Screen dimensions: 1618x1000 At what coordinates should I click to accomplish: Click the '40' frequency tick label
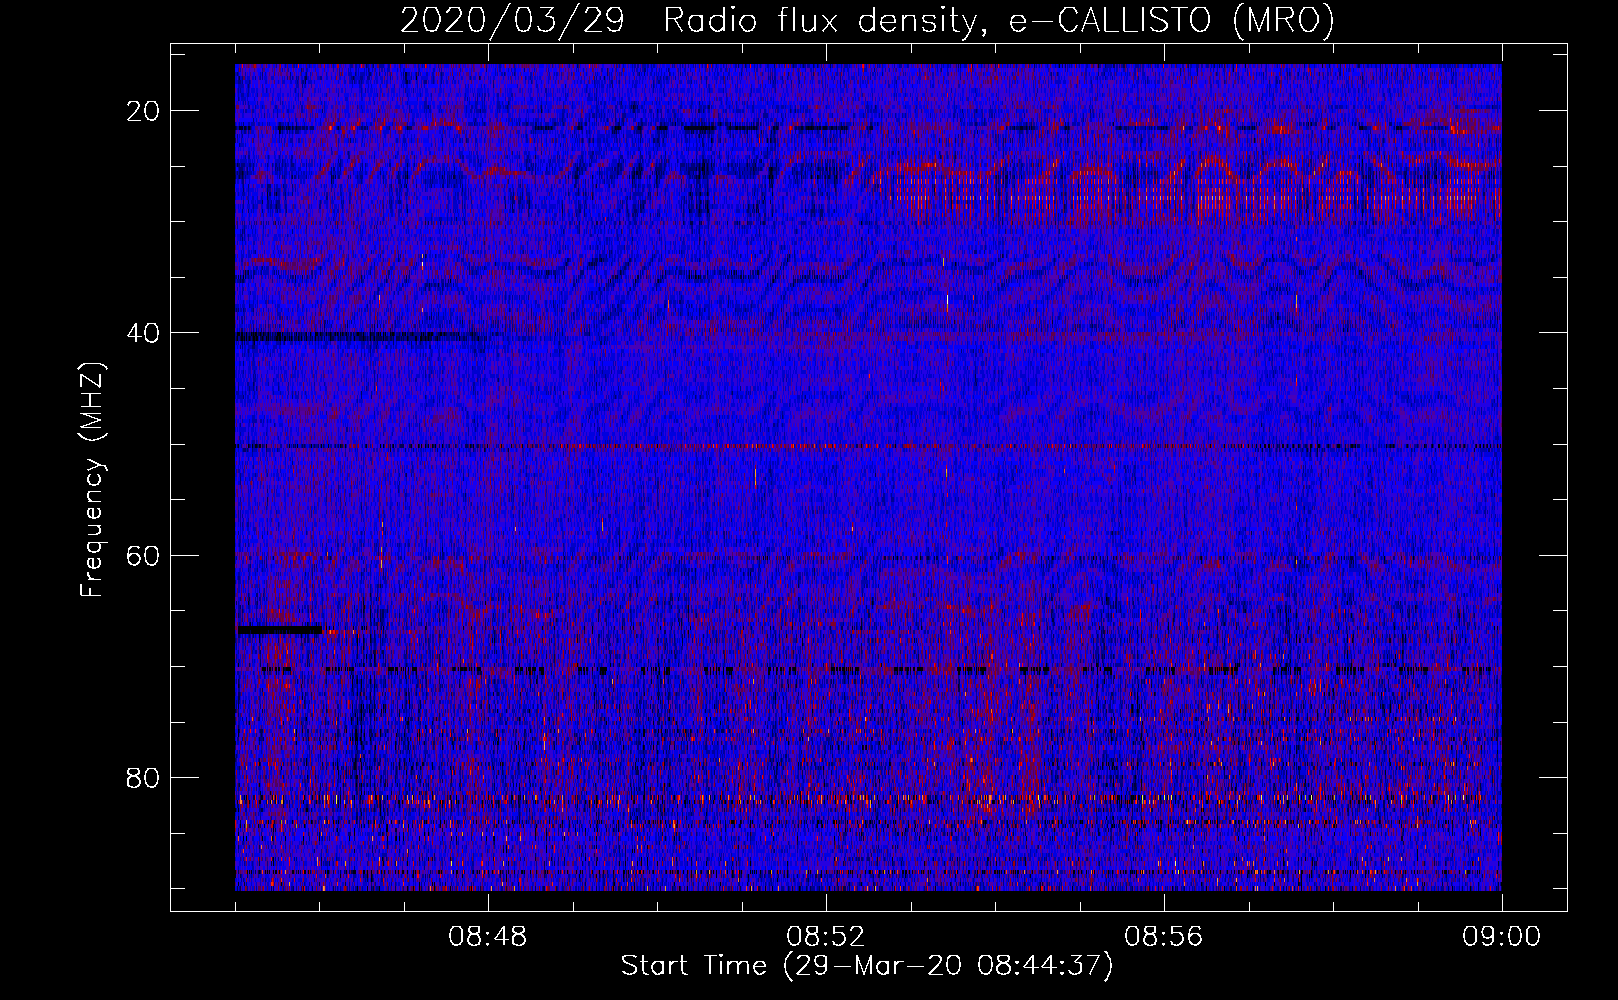click(x=143, y=333)
